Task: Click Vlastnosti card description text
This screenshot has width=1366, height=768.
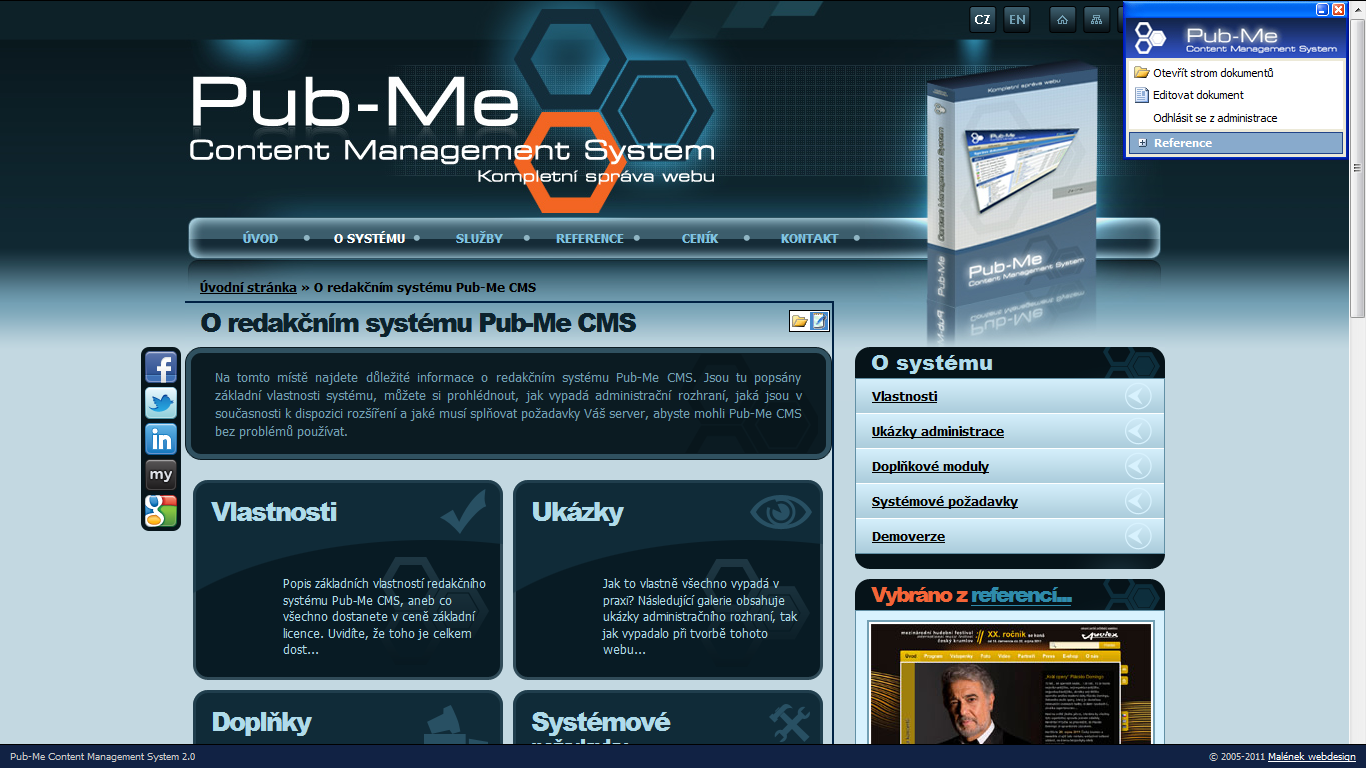Action: 384,616
